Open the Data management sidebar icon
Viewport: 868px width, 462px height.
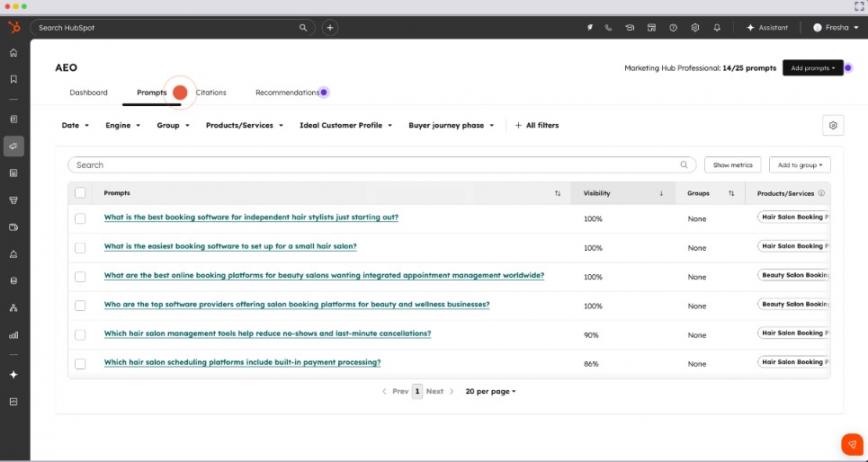(x=14, y=281)
